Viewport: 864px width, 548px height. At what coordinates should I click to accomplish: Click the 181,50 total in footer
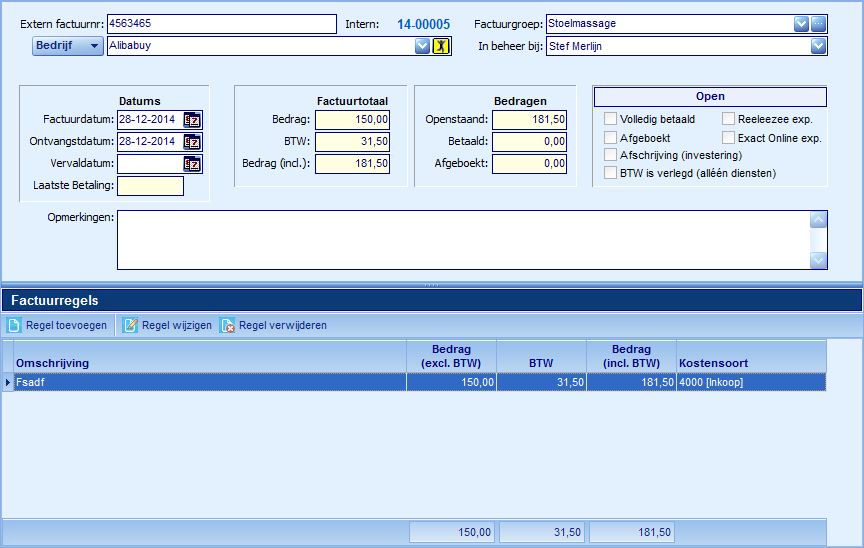632,532
